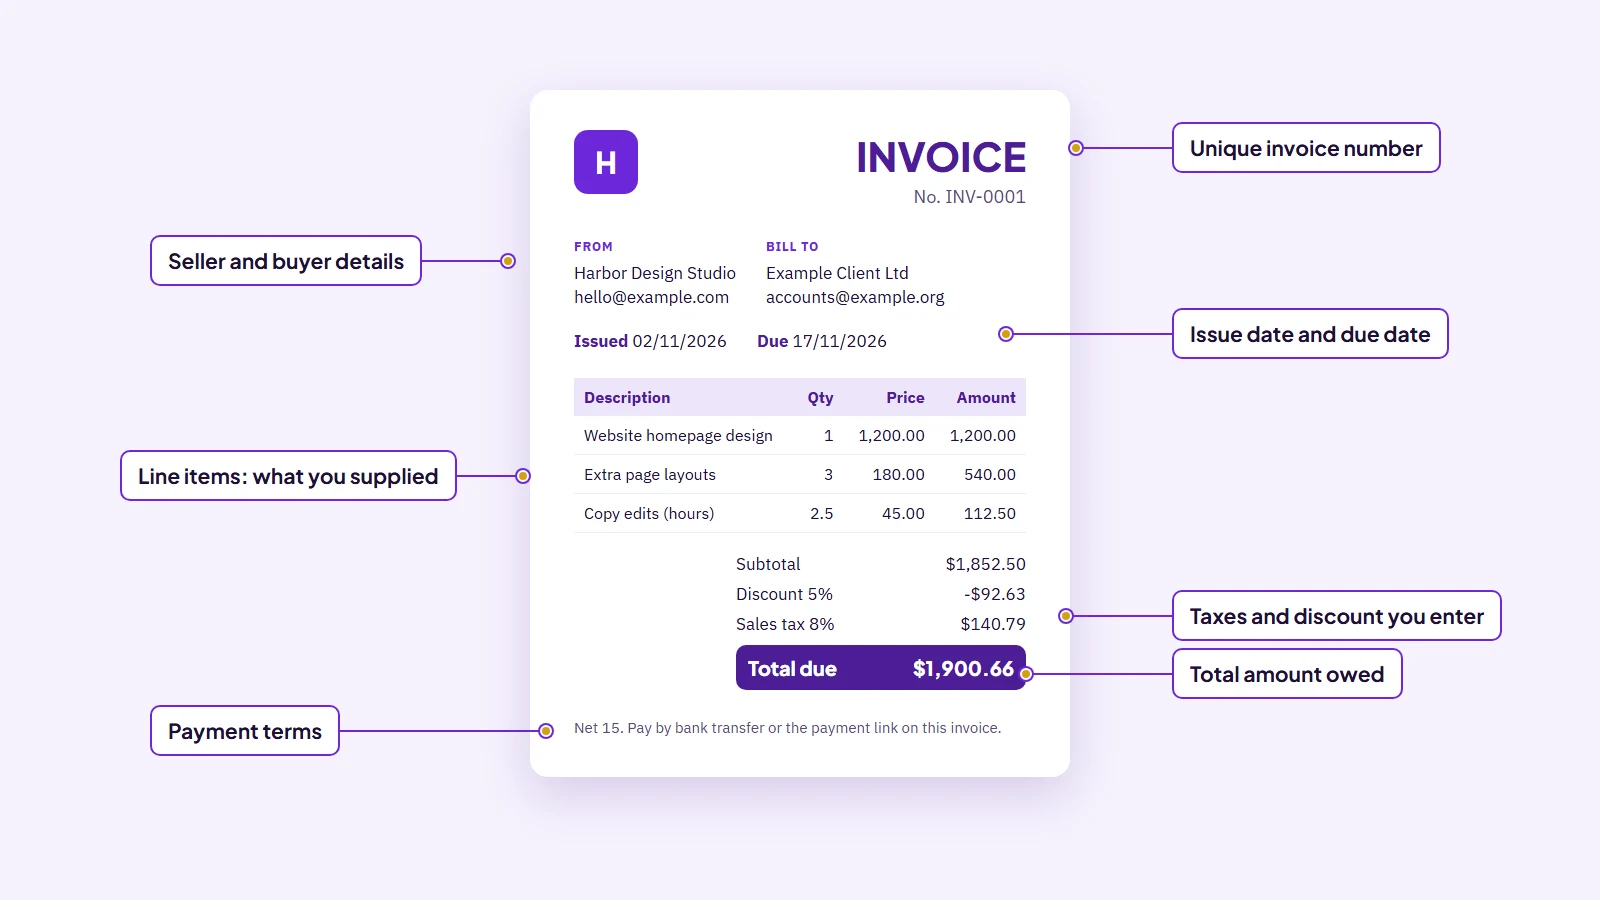
Task: Click the 112.50 amount cell
Action: (990, 514)
